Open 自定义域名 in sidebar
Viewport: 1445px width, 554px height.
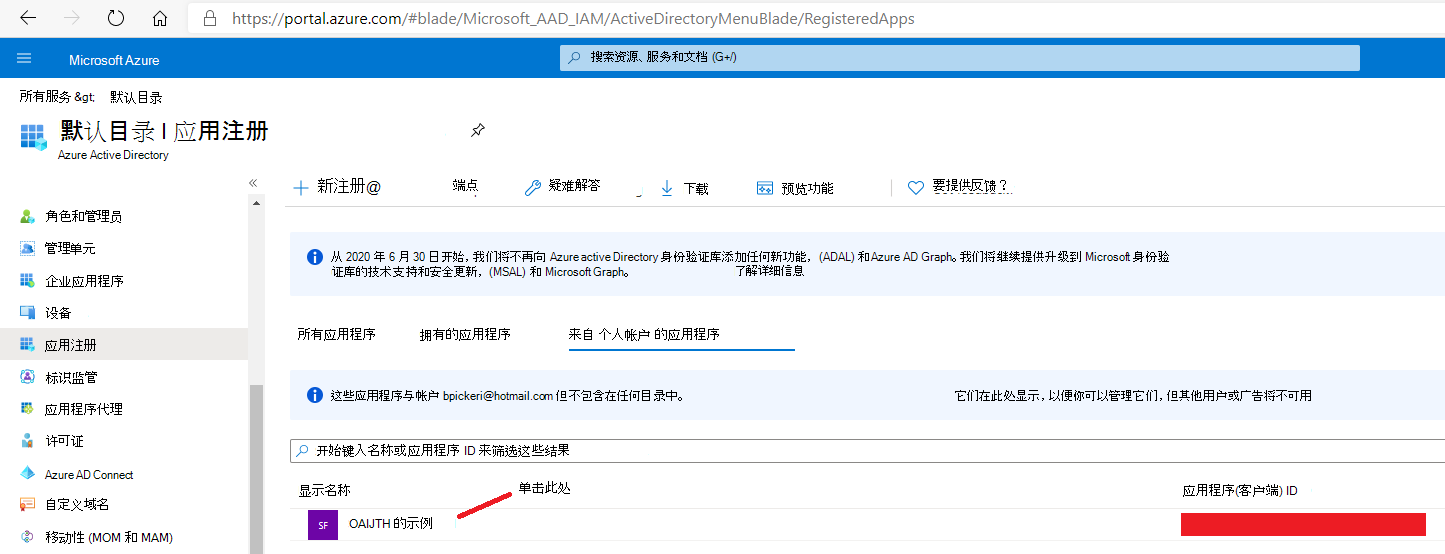click(x=77, y=504)
